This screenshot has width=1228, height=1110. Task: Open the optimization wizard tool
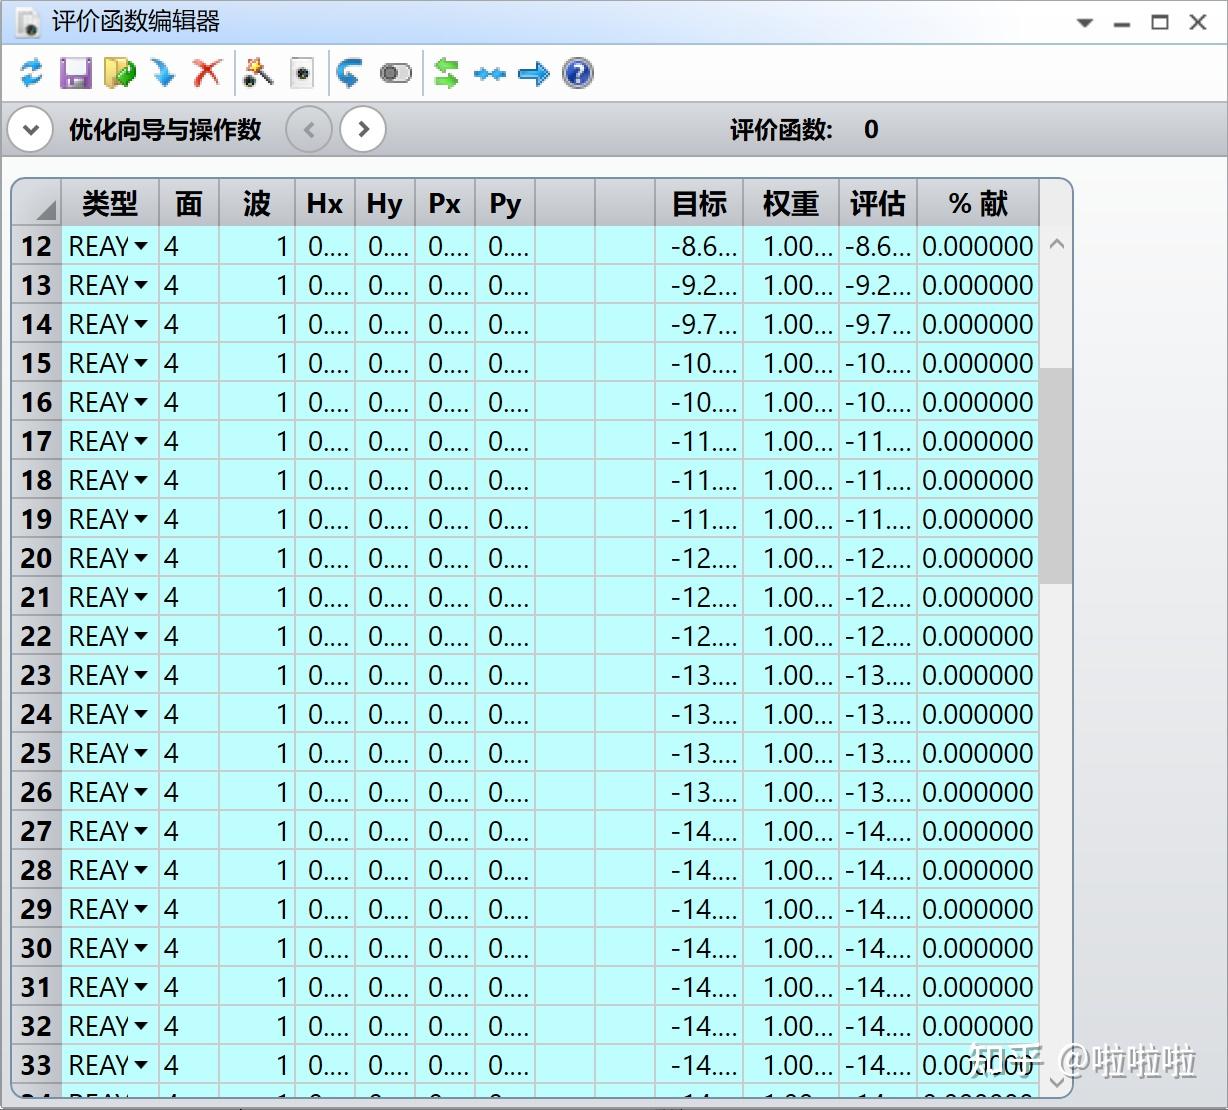(x=257, y=72)
